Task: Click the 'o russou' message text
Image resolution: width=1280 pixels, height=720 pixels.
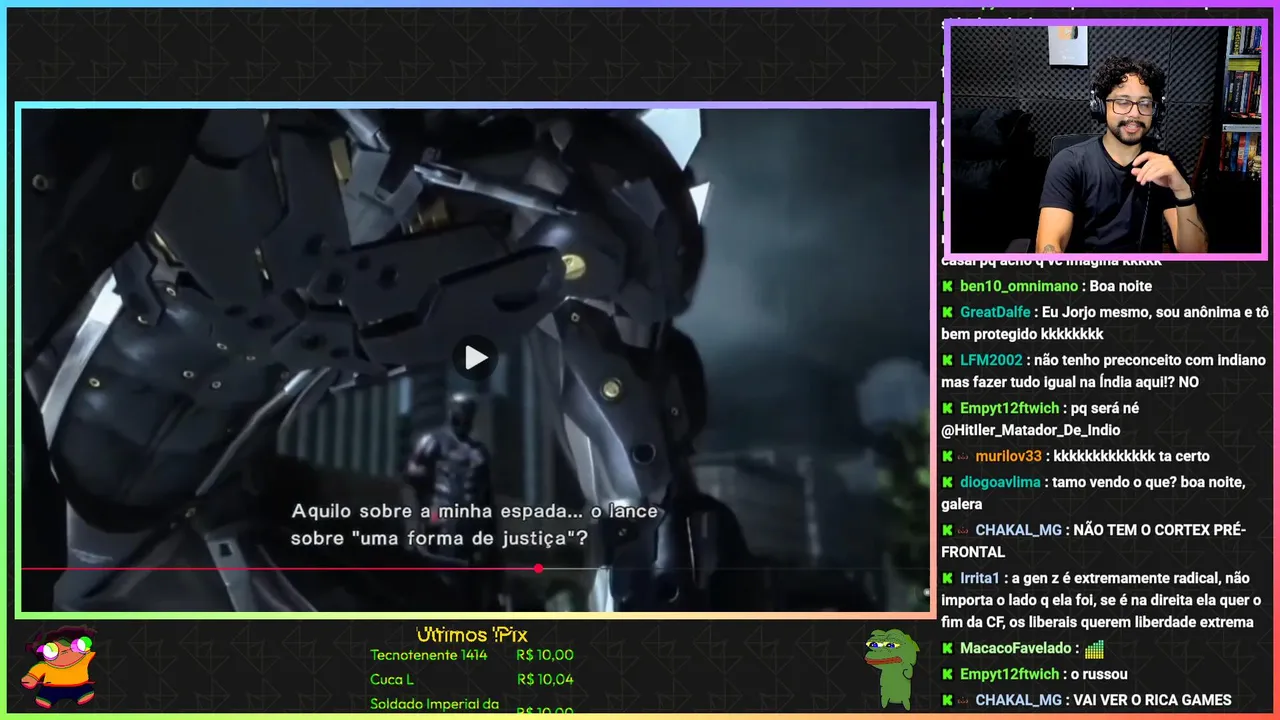Action: coord(1099,674)
